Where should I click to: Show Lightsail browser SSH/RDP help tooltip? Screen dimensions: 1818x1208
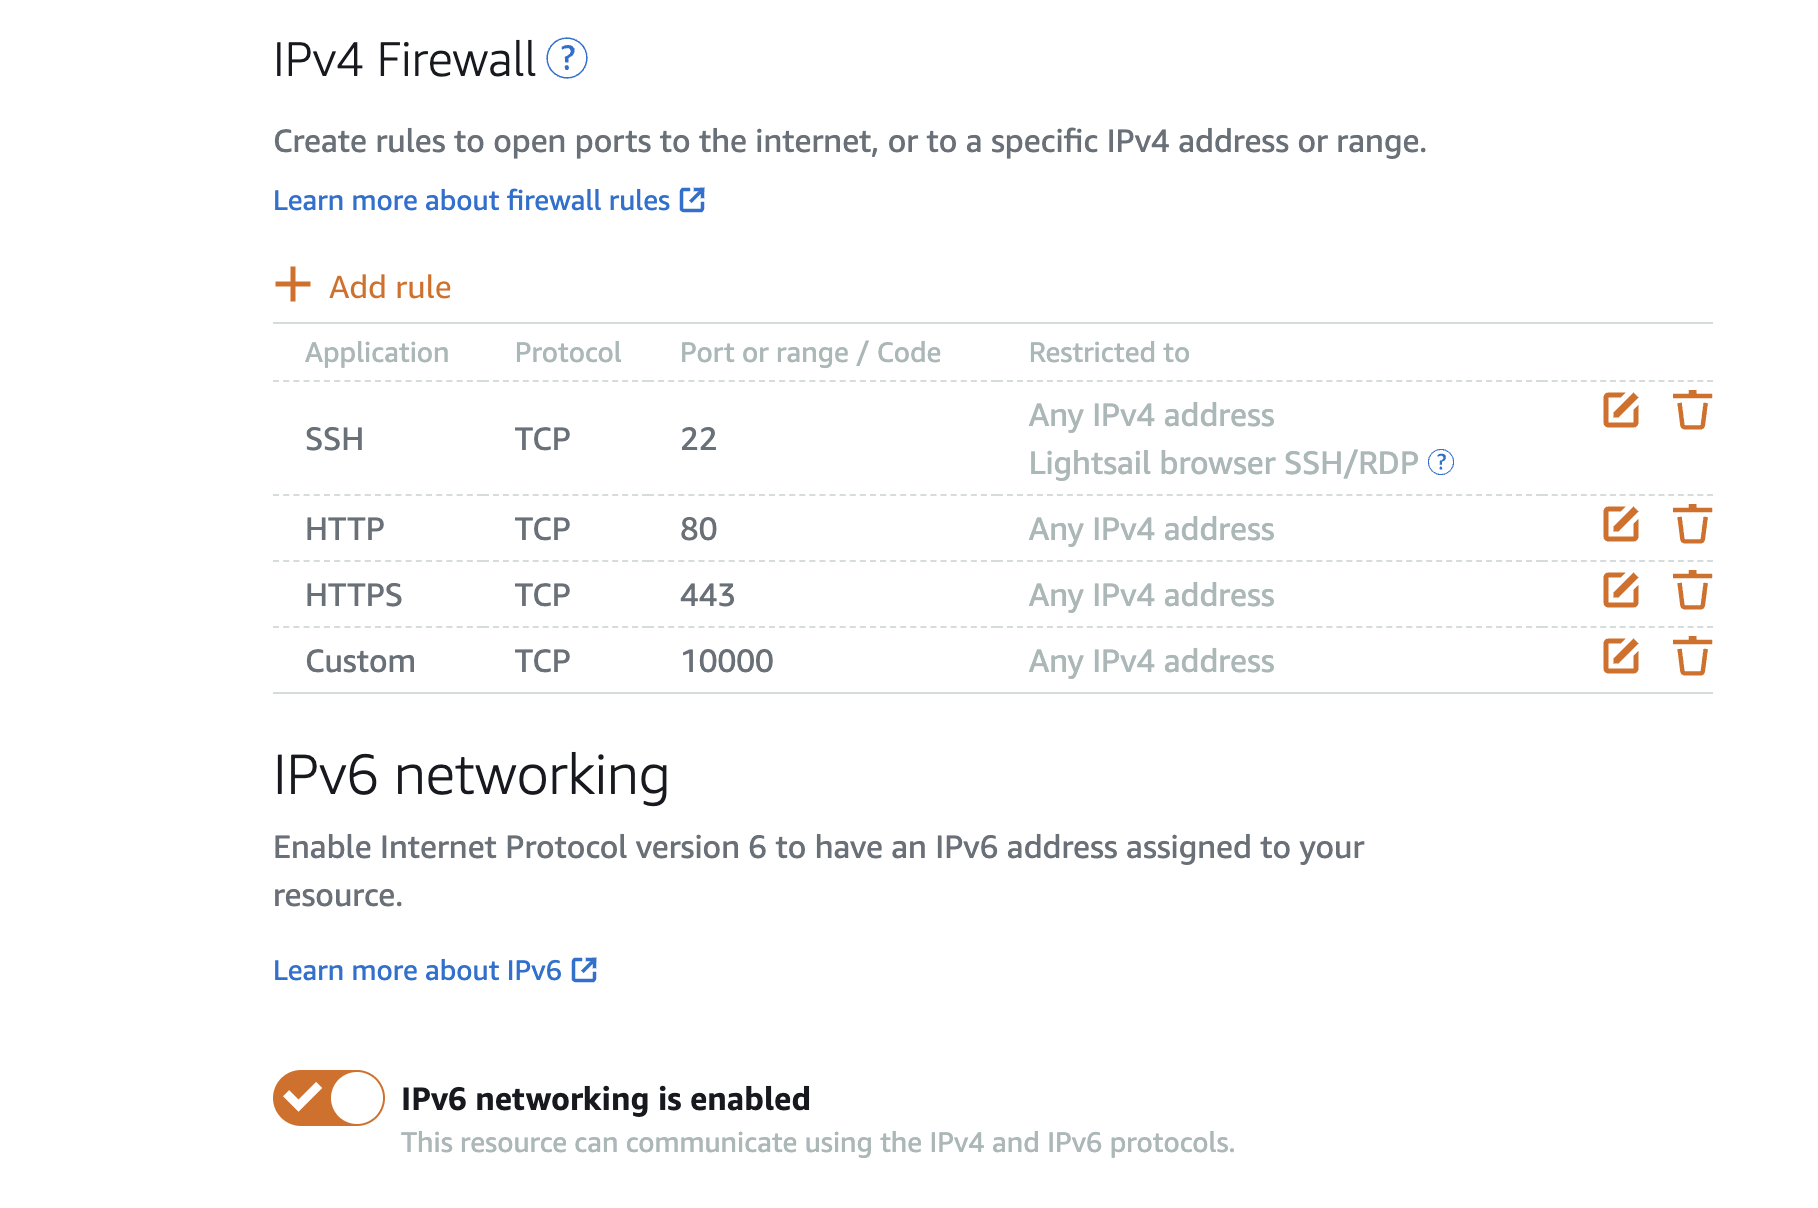coord(1440,462)
